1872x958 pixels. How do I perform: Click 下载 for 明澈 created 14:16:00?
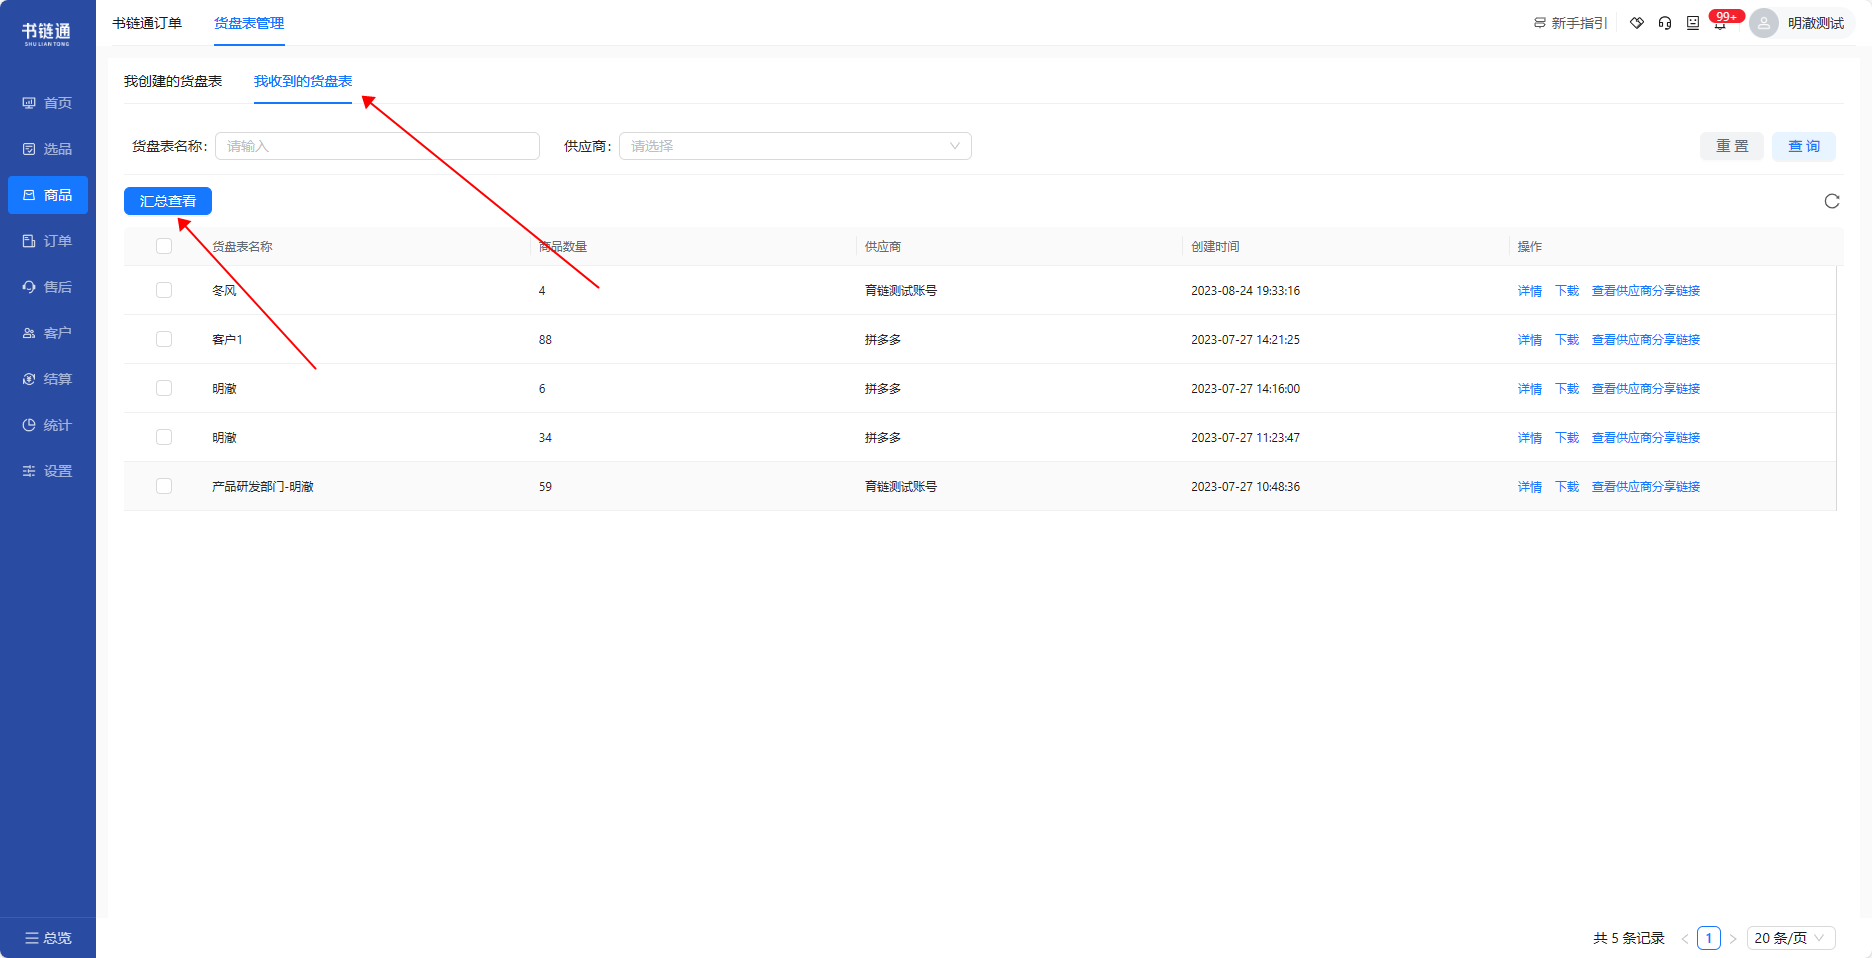pyautogui.click(x=1567, y=388)
